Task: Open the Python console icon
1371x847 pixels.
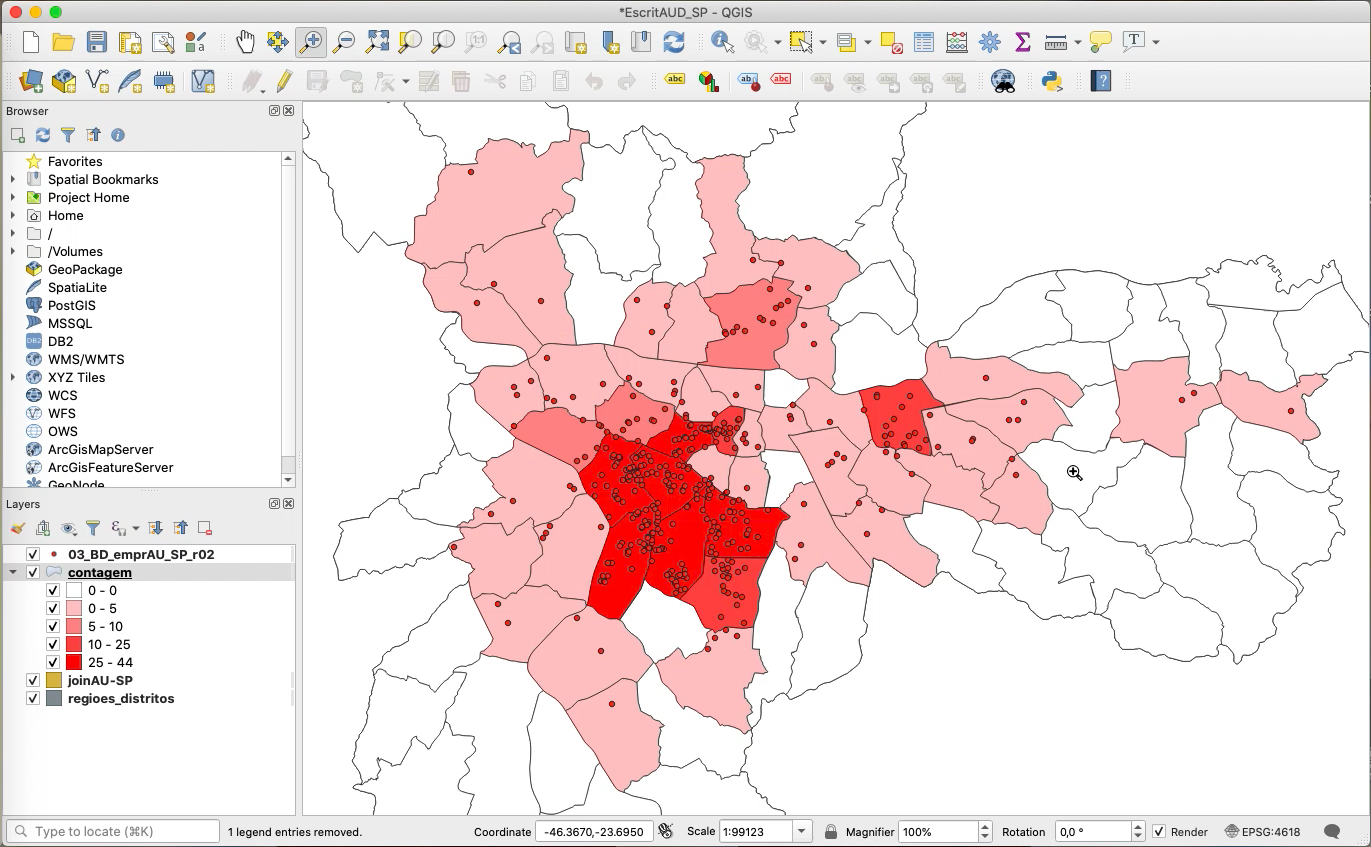Action: click(x=1051, y=81)
